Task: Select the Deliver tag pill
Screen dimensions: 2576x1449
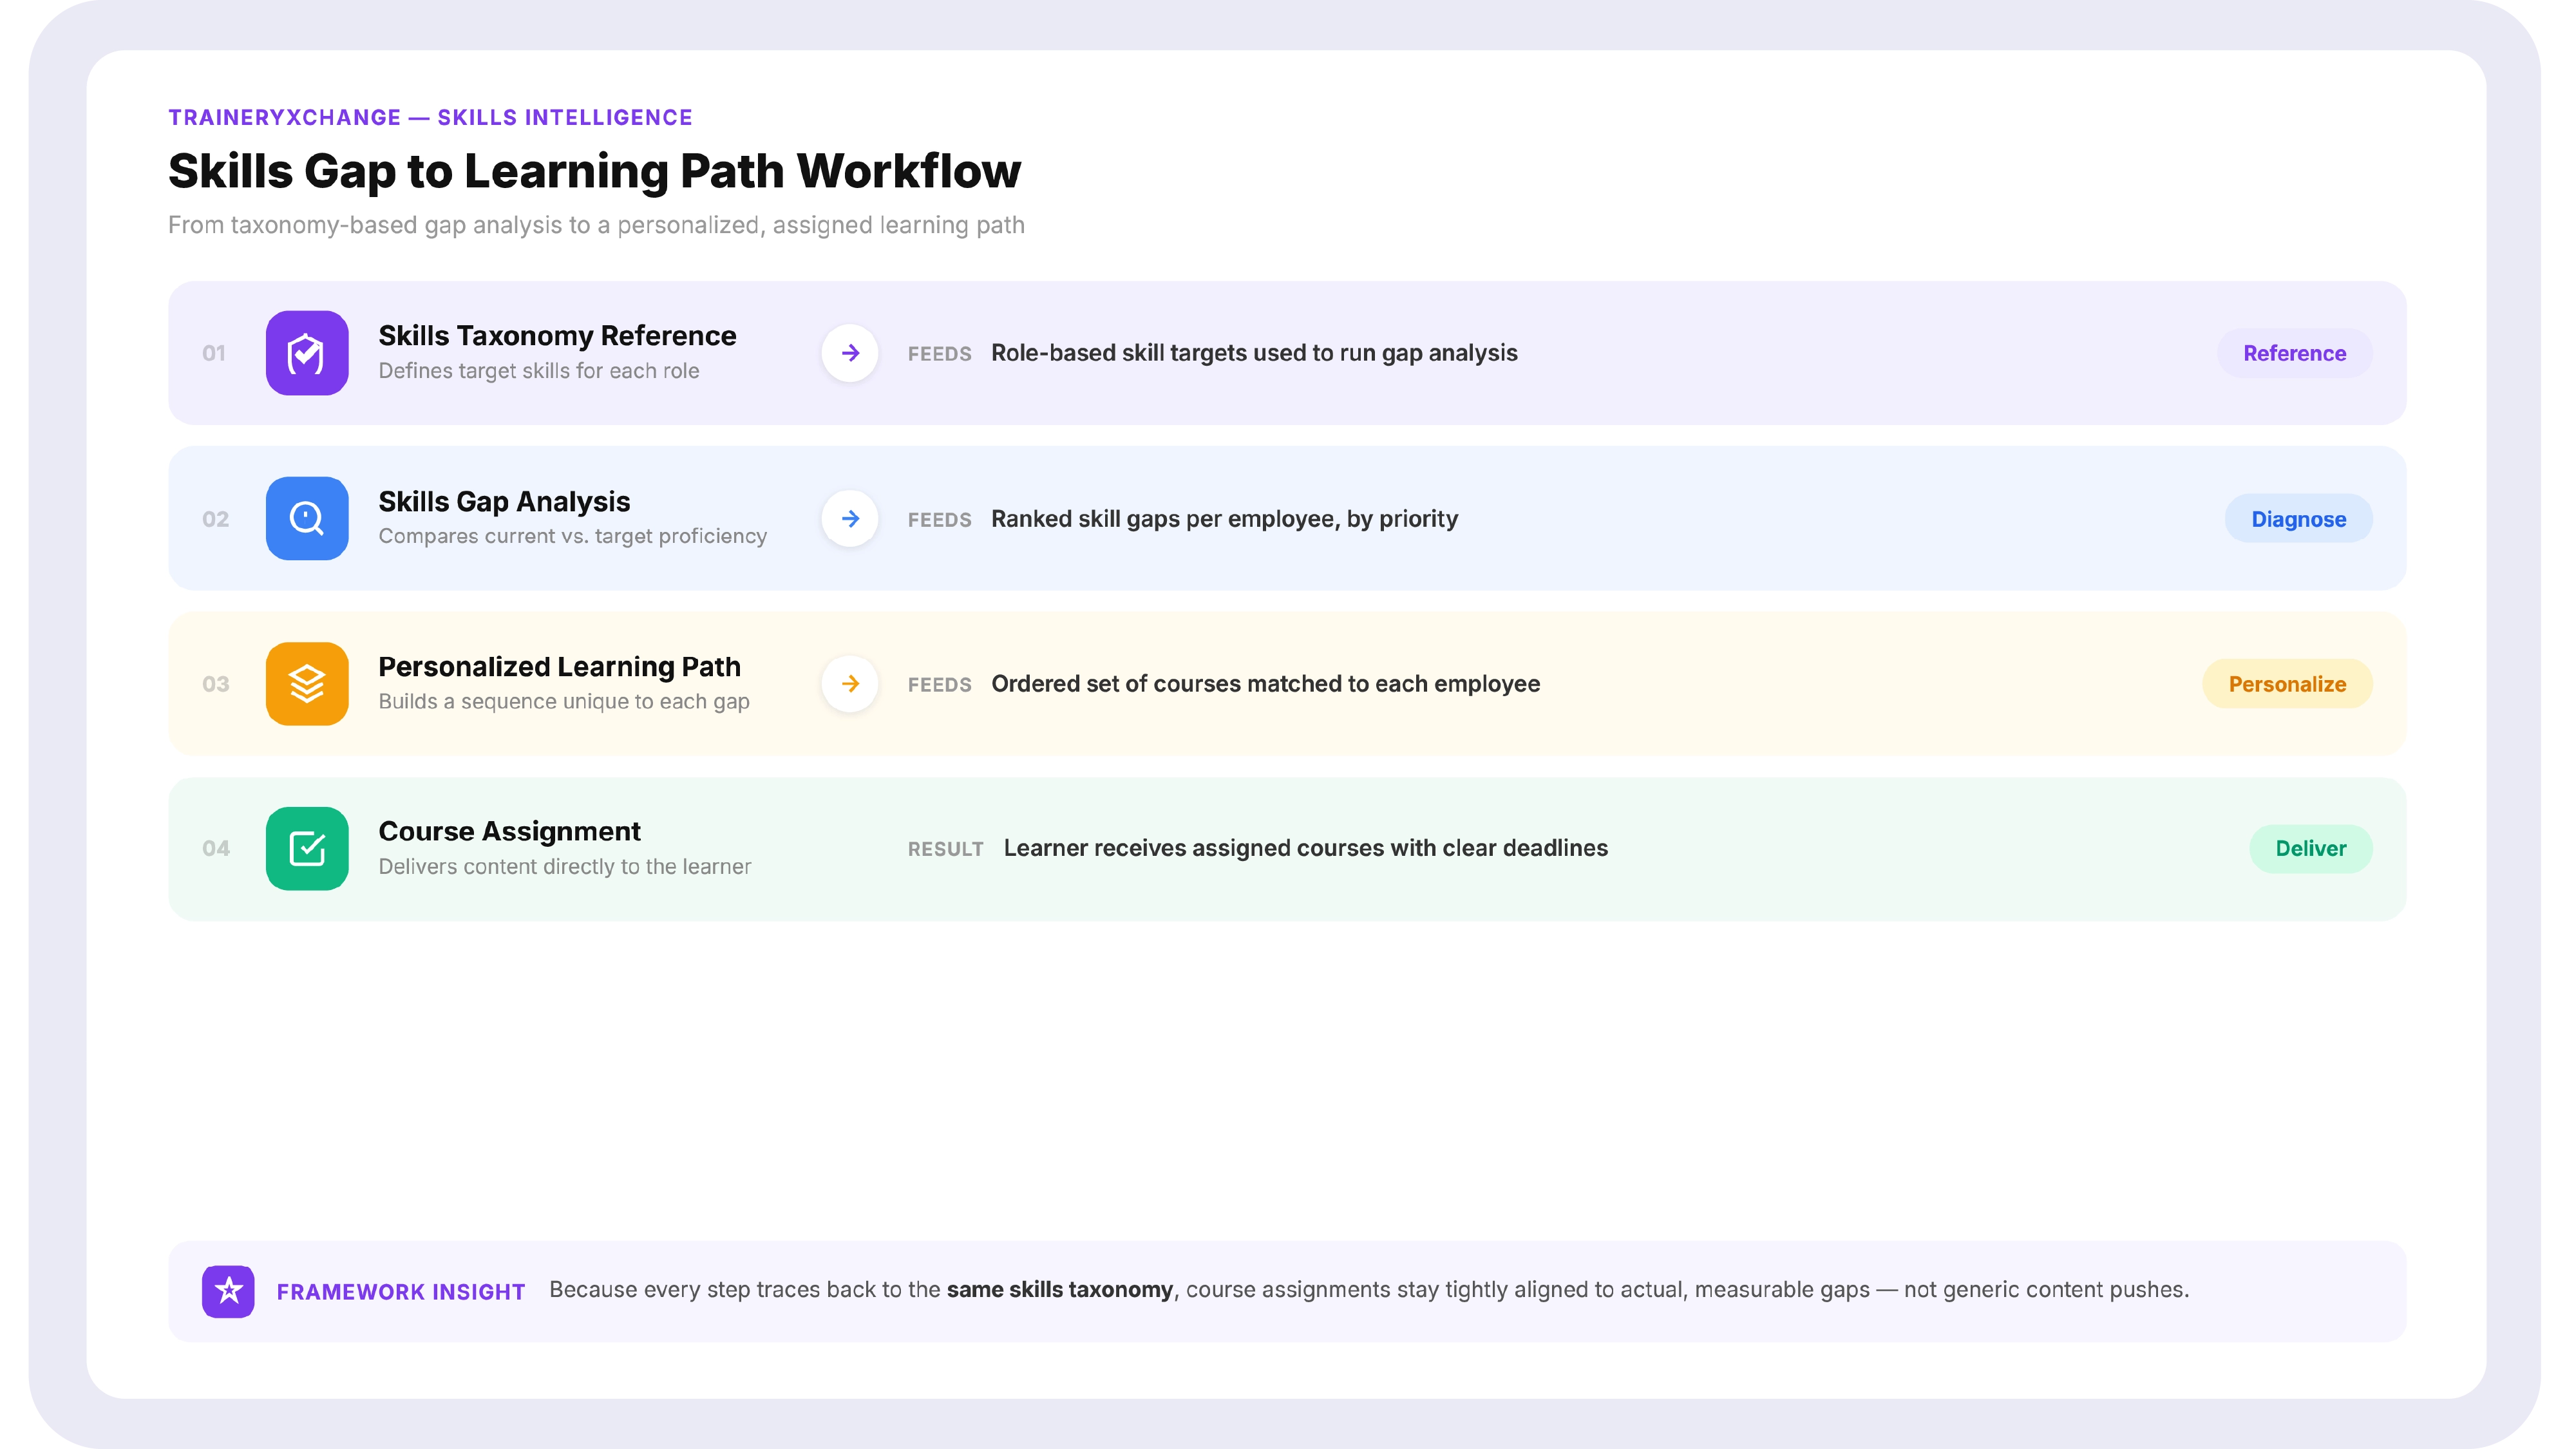Action: coord(2310,848)
